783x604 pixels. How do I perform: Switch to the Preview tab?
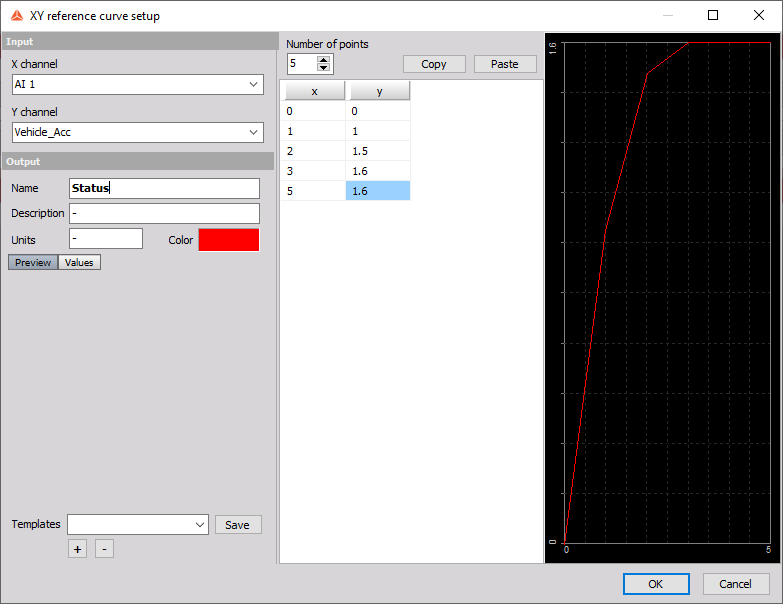click(33, 263)
